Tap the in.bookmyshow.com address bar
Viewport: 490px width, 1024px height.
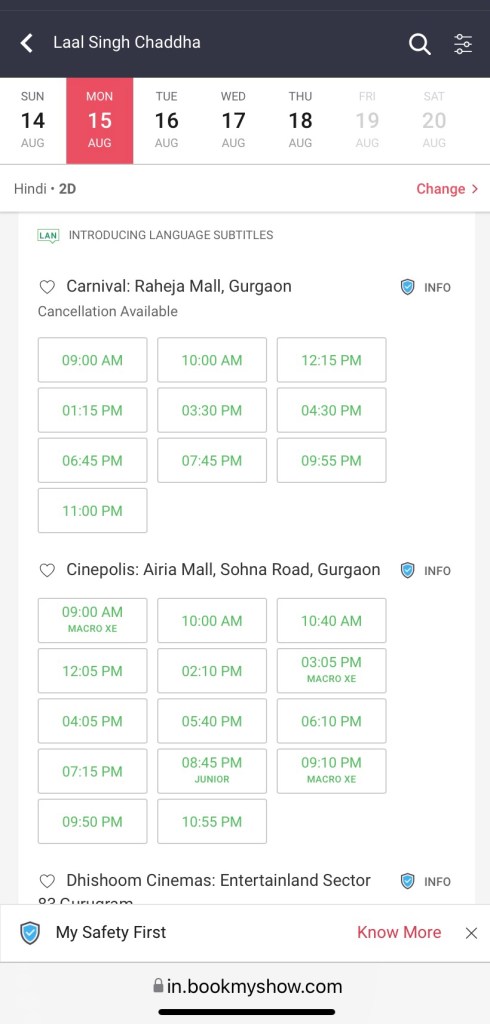coord(248,985)
